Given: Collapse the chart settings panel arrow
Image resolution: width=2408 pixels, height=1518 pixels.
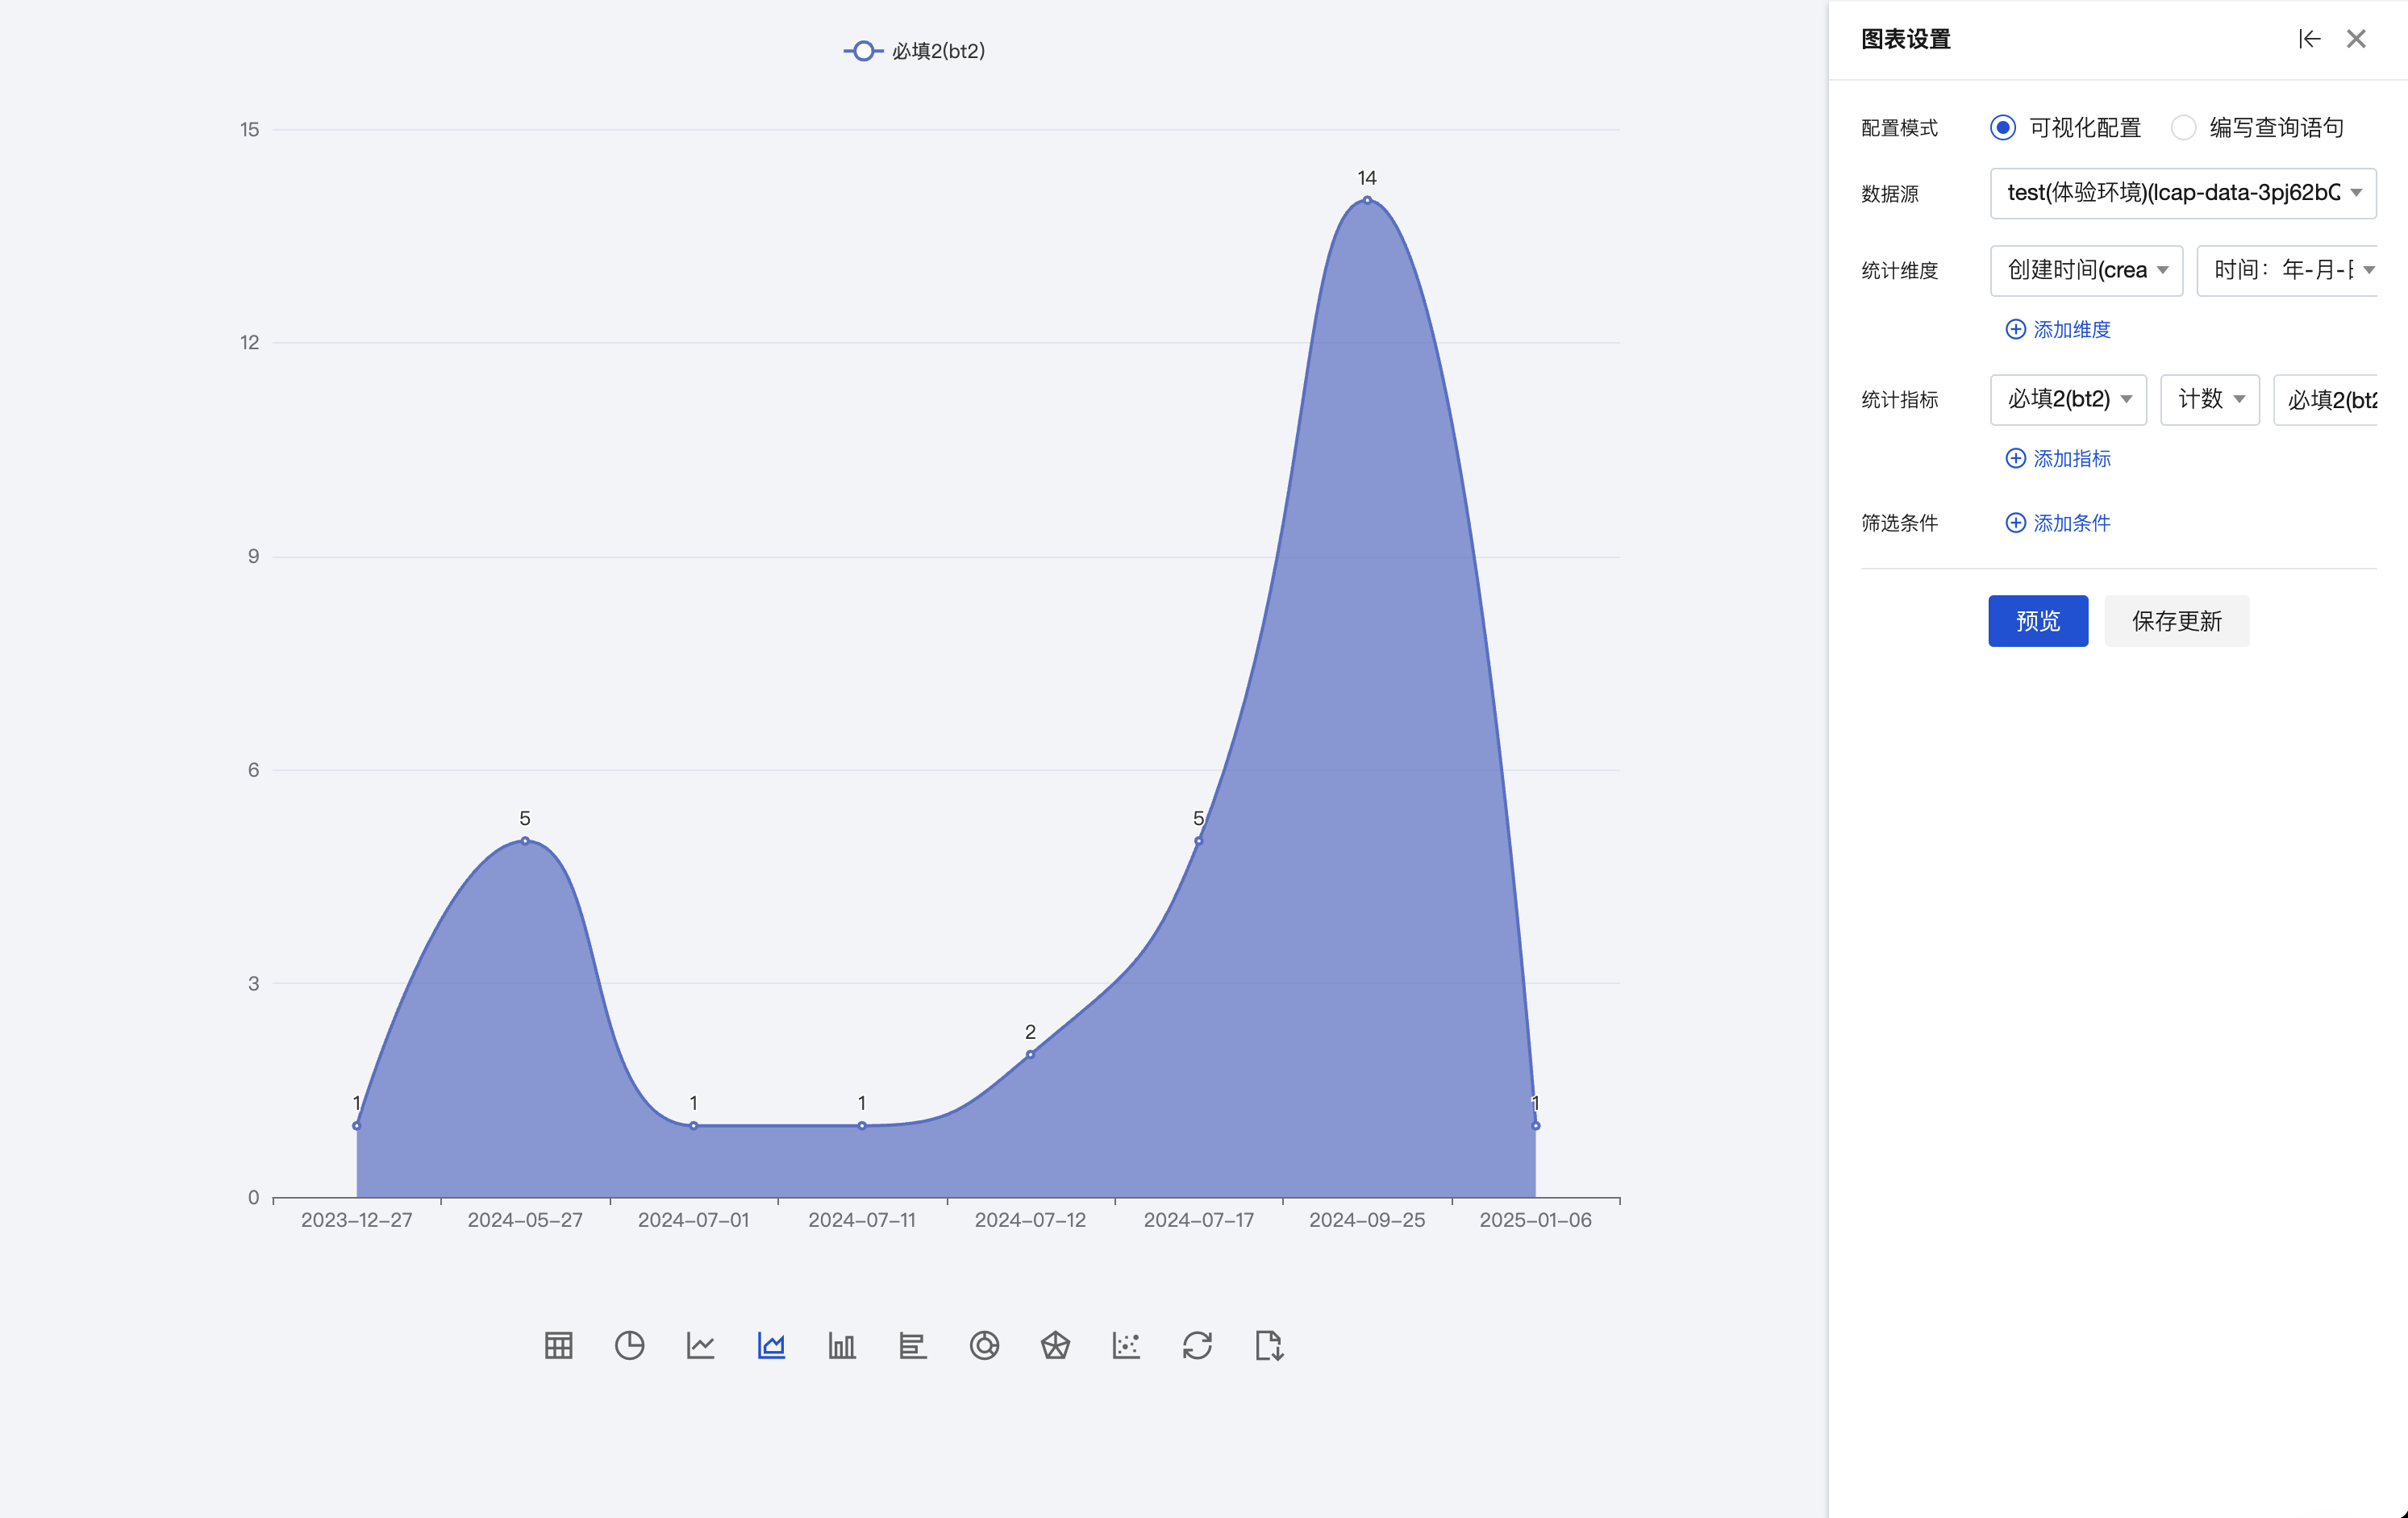Looking at the screenshot, I should coord(2309,39).
